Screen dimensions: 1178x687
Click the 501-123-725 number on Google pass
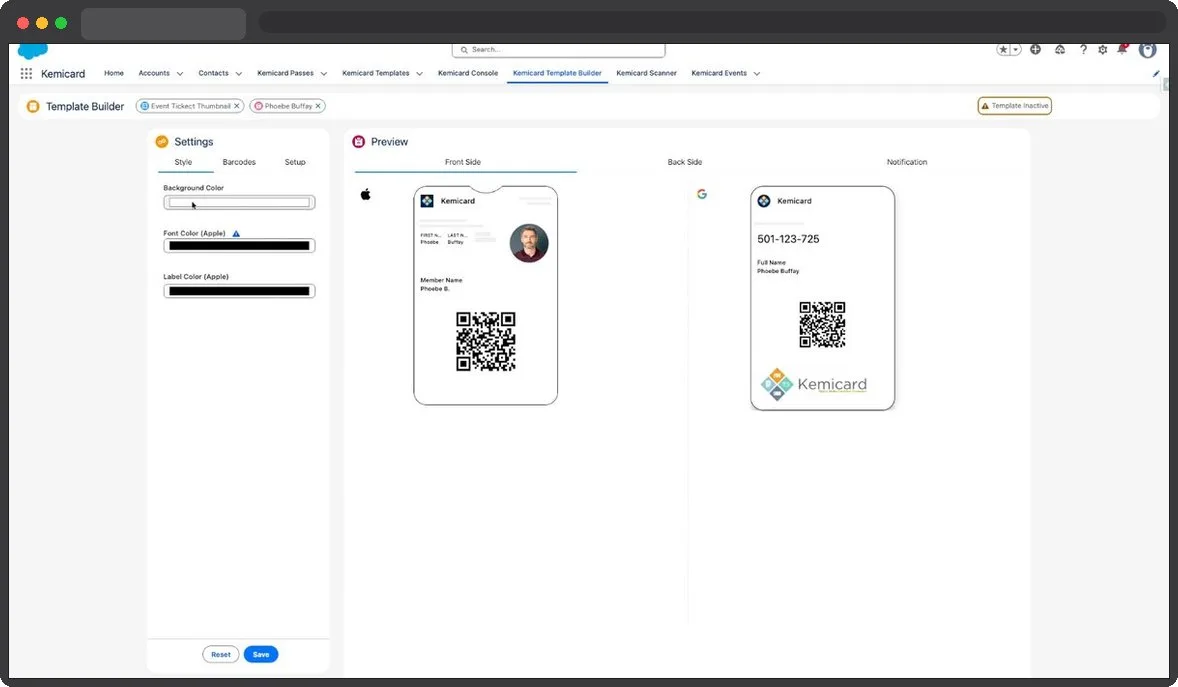click(788, 239)
